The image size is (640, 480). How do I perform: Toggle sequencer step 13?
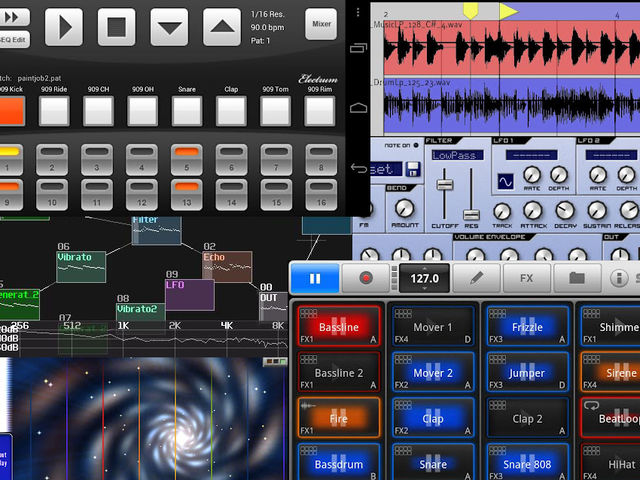tap(187, 195)
